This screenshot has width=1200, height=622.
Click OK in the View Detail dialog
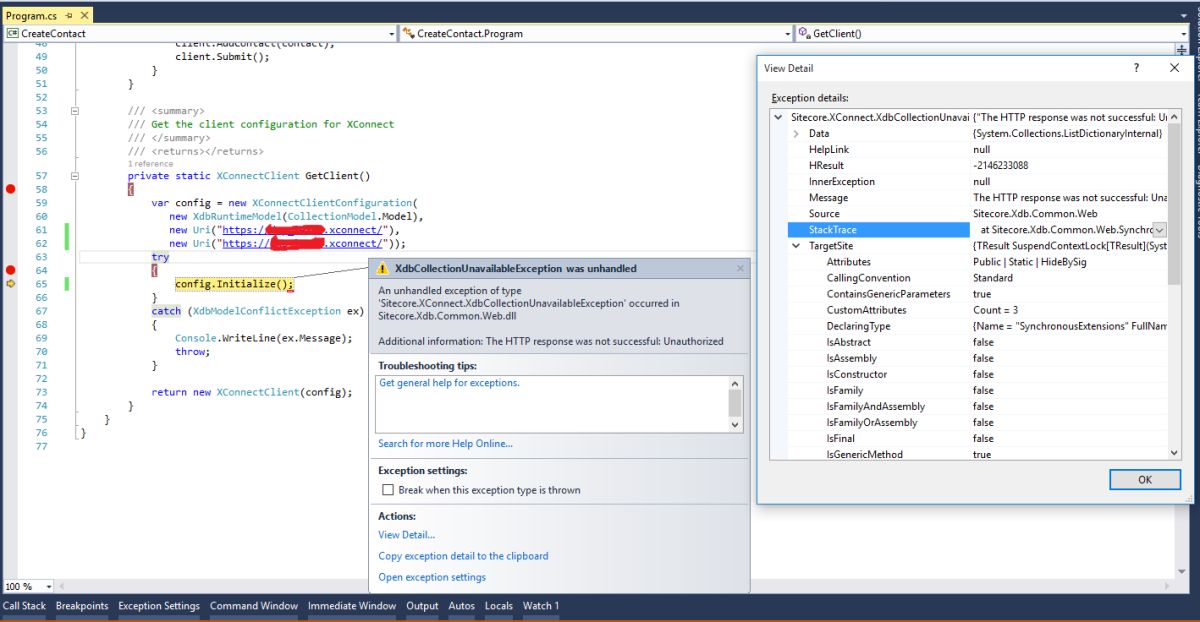coord(1144,479)
